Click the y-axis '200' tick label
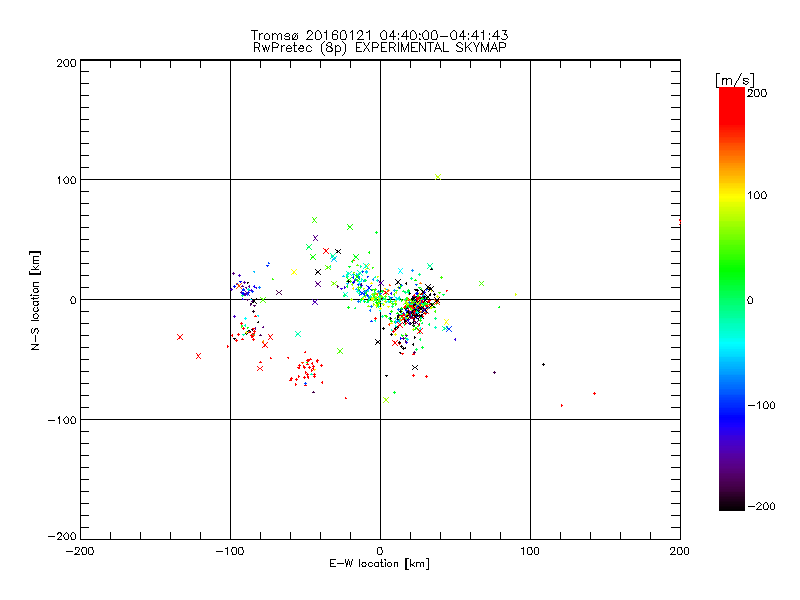 coord(67,63)
